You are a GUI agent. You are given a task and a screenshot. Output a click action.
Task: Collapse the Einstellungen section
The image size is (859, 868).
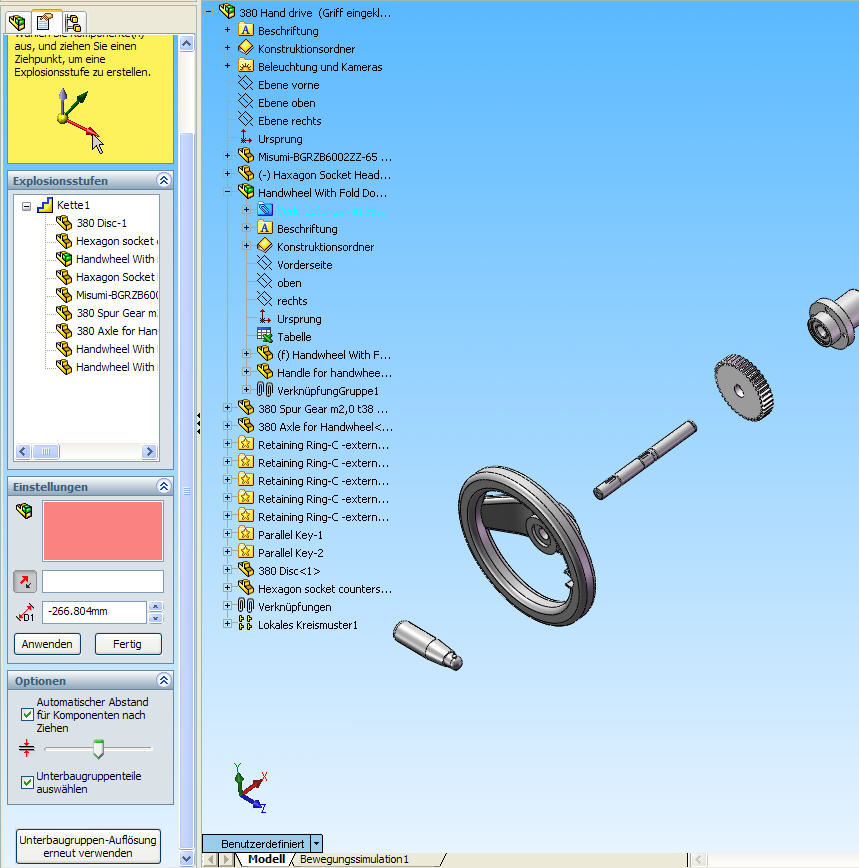[164, 486]
